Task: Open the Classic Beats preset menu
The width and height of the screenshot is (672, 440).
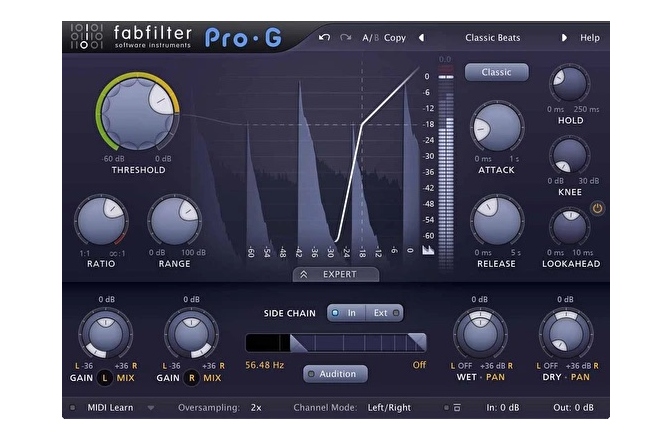Action: coord(492,38)
